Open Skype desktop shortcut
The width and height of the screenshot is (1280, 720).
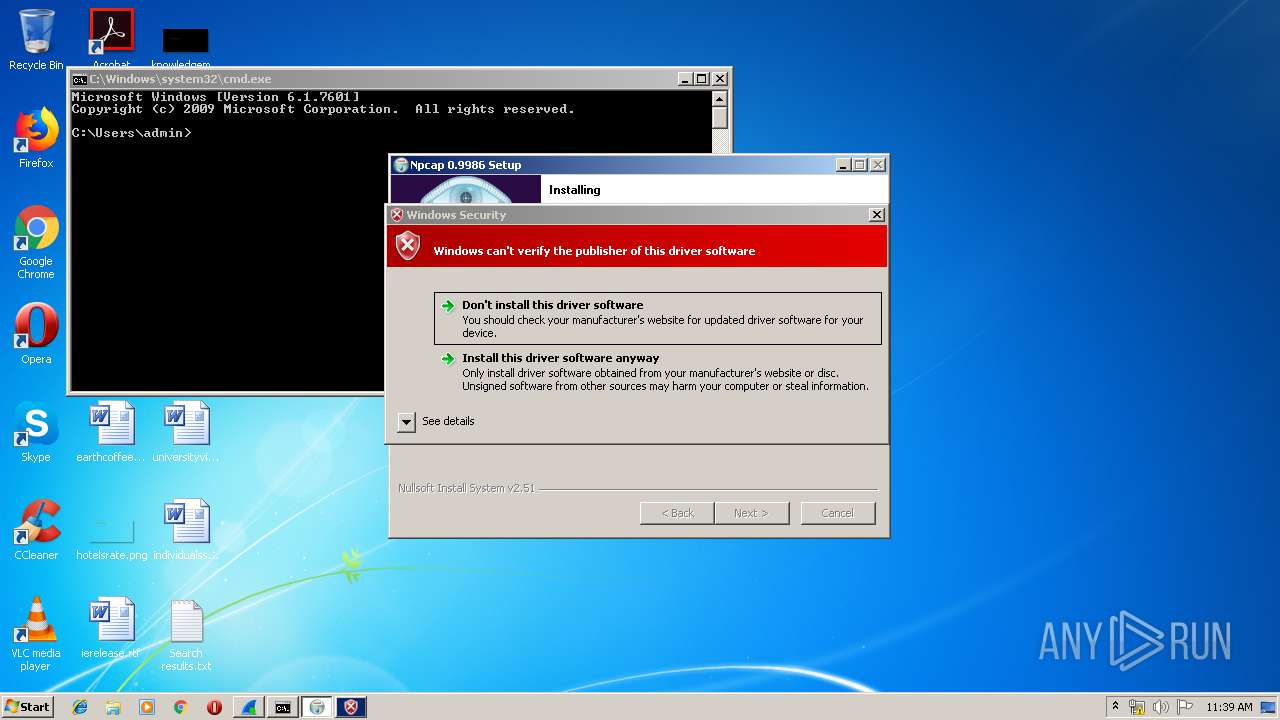click(36, 432)
